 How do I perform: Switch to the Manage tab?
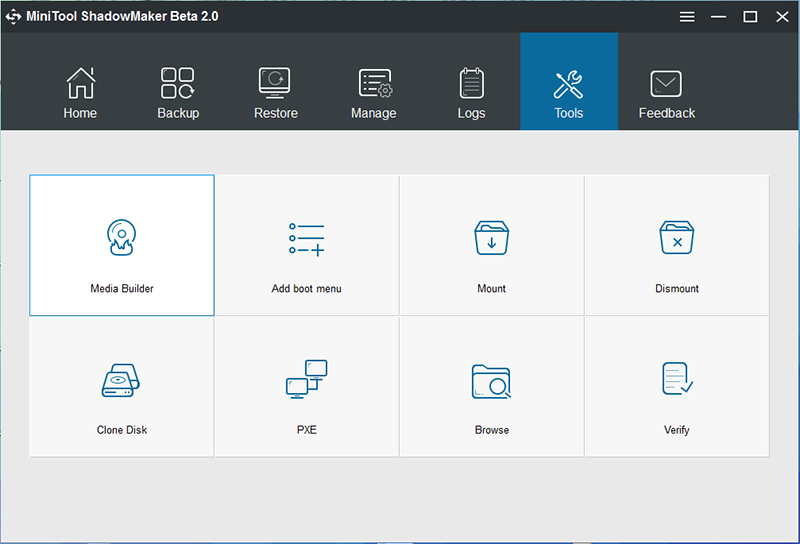point(374,94)
